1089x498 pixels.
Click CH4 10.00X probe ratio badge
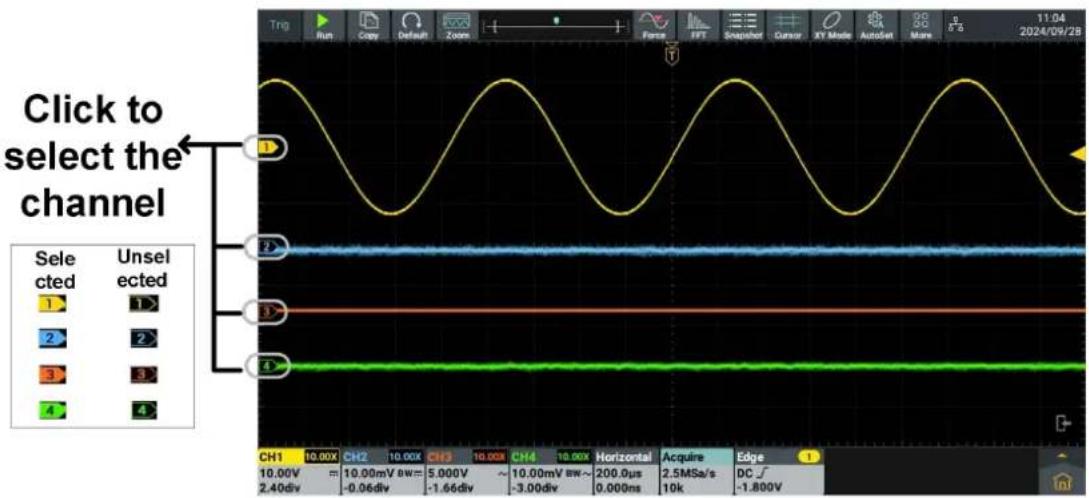click(573, 457)
